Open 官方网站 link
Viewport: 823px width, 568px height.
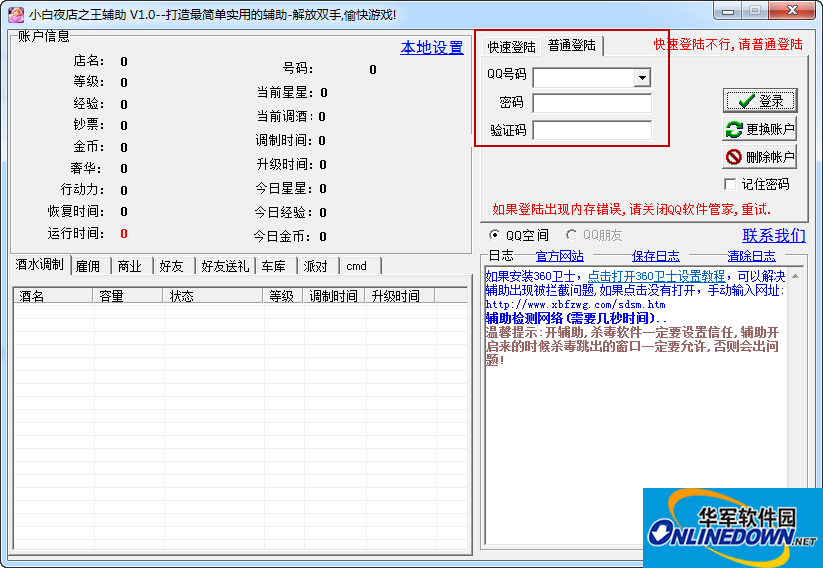[560, 256]
